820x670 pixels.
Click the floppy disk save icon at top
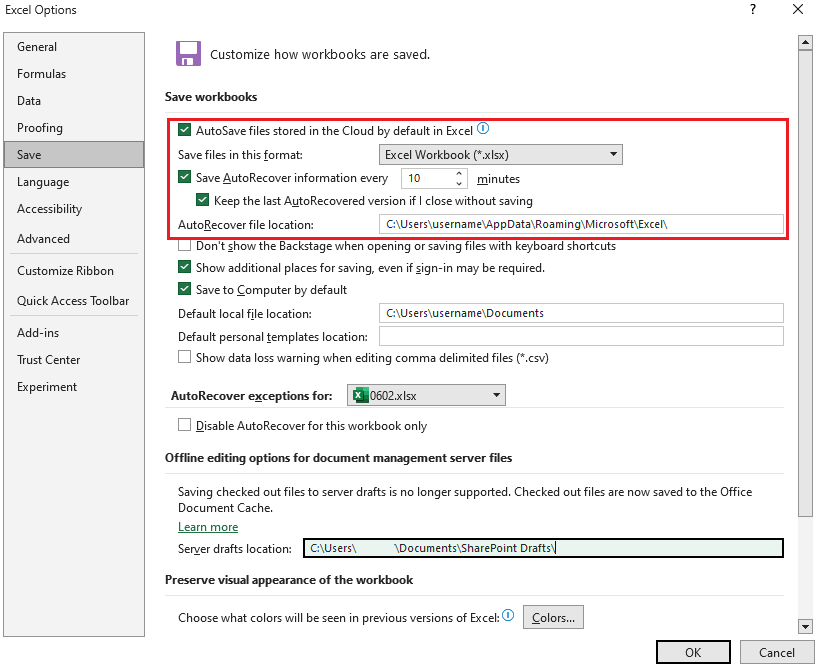point(189,53)
